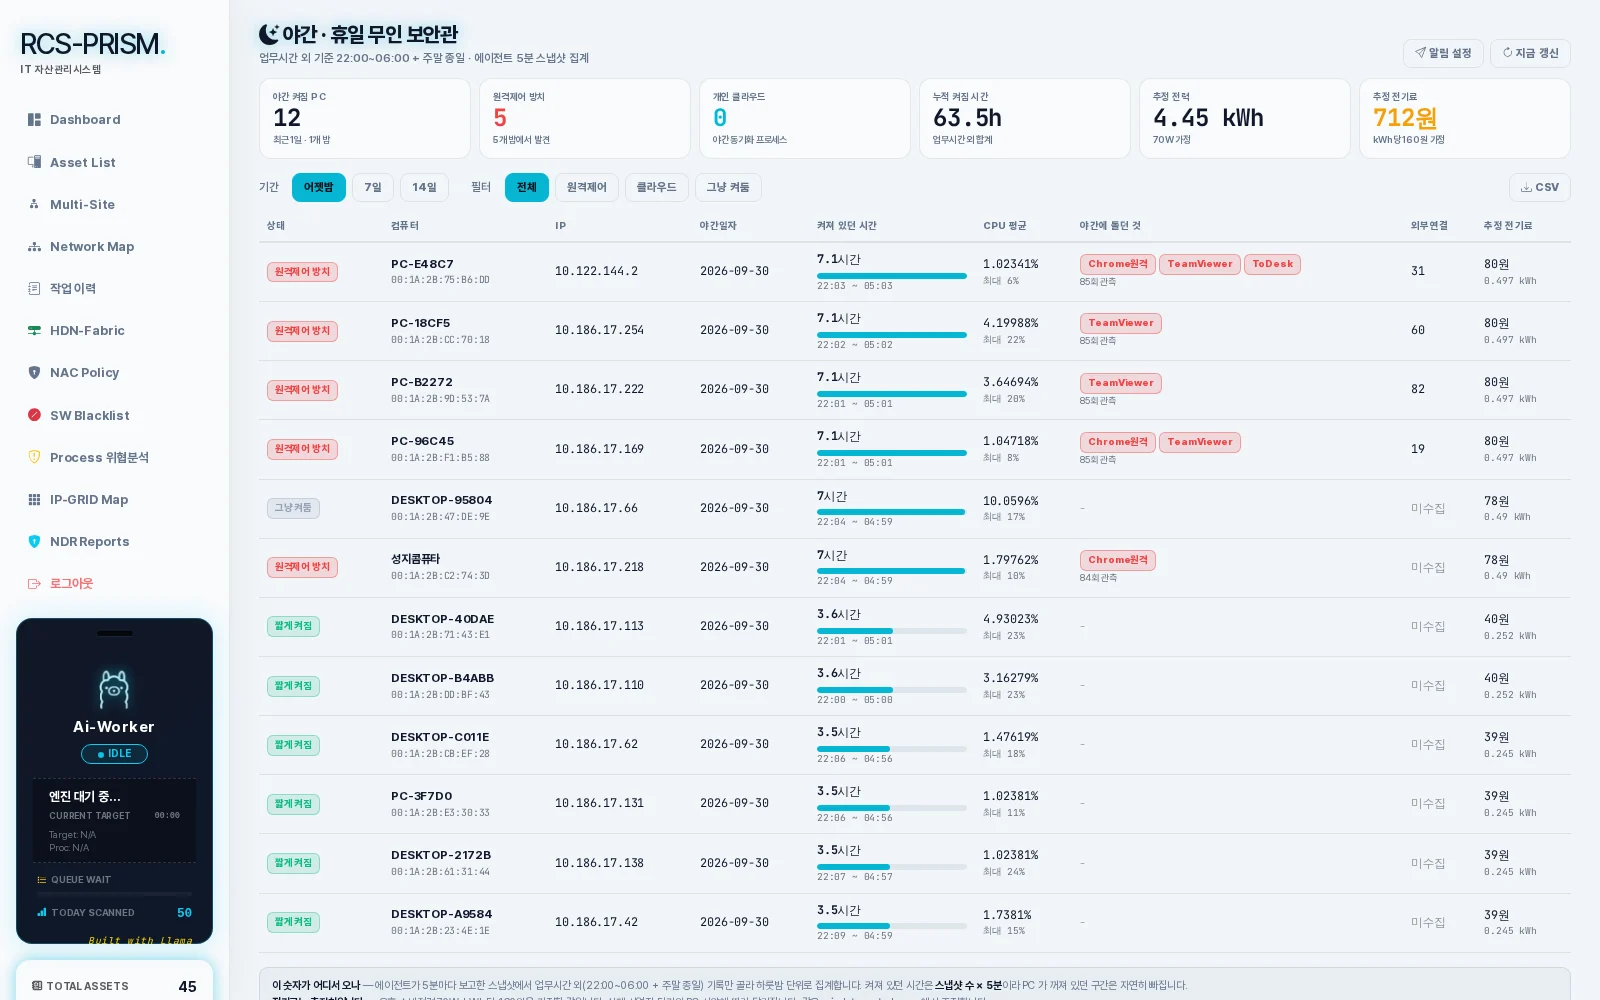The height and width of the screenshot is (1000, 1600).
Task: Open the SW Blacklist red icon
Action: (34, 415)
